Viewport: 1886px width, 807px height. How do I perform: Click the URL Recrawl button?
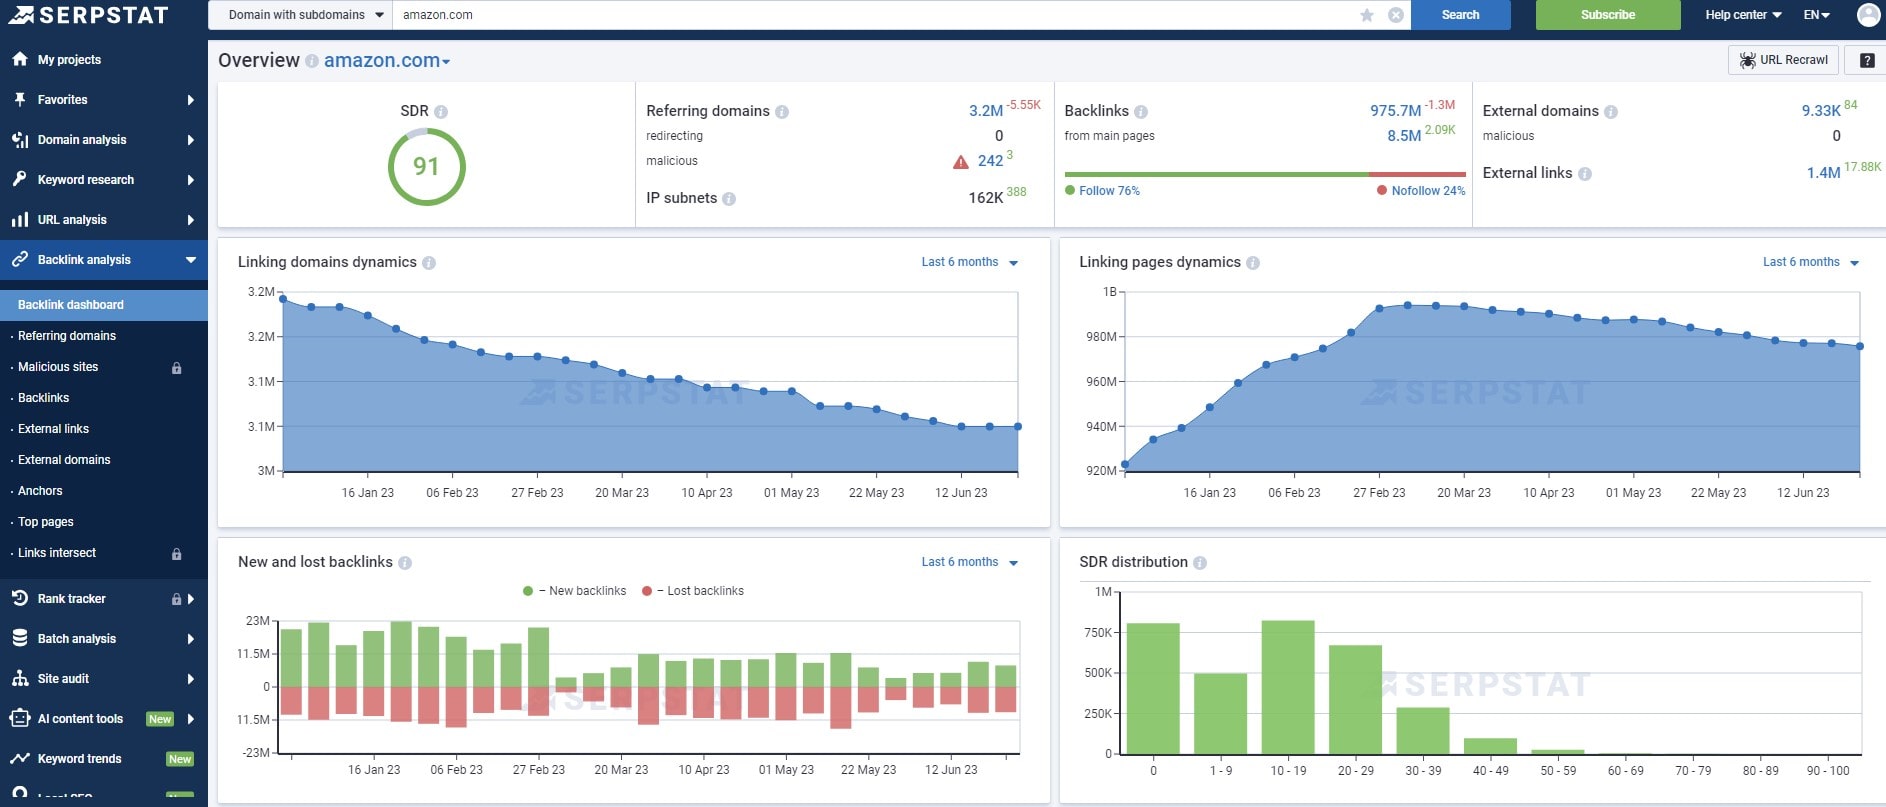1783,60
